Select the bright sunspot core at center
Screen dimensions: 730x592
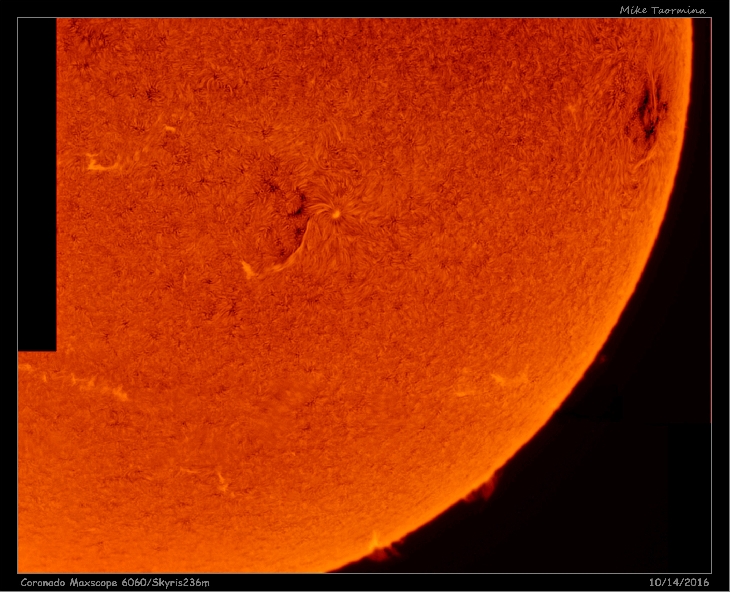(x=336, y=213)
